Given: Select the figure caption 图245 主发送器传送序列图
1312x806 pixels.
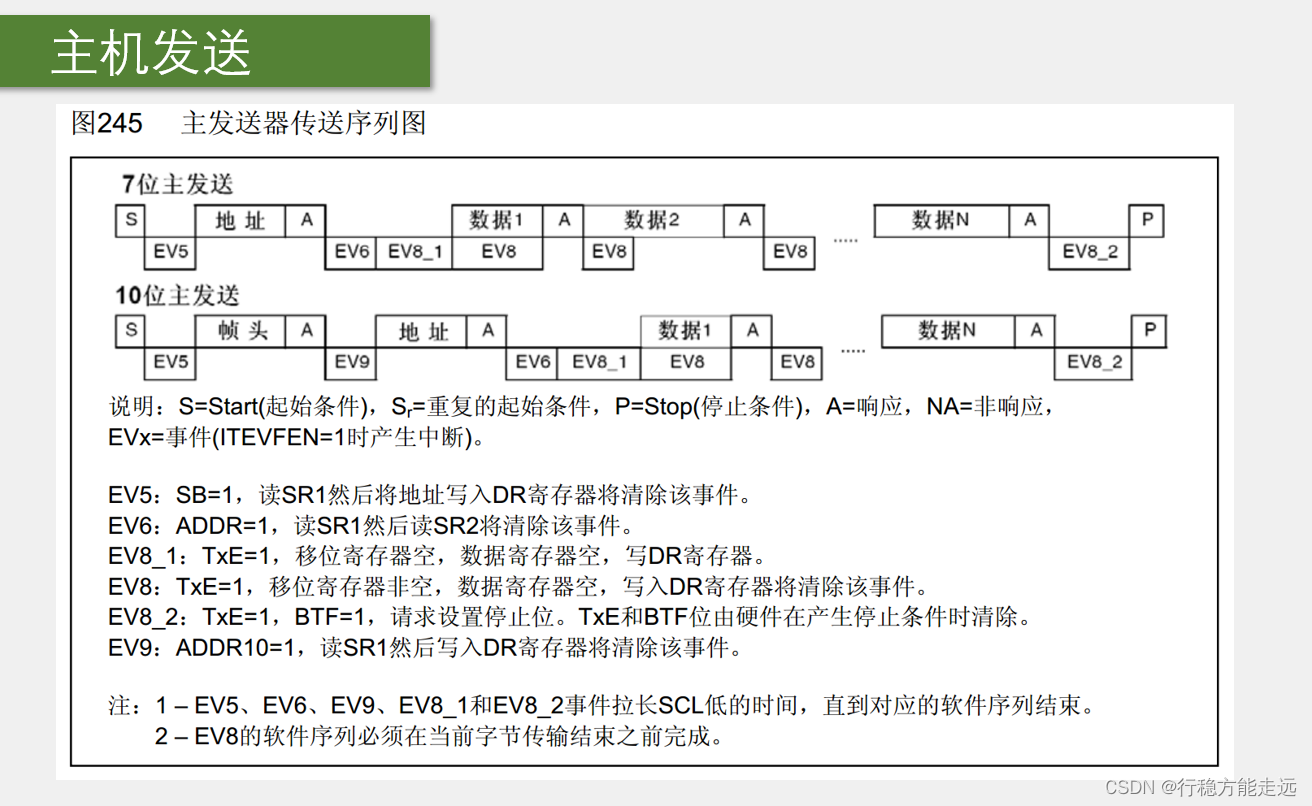Looking at the screenshot, I should (x=249, y=124).
